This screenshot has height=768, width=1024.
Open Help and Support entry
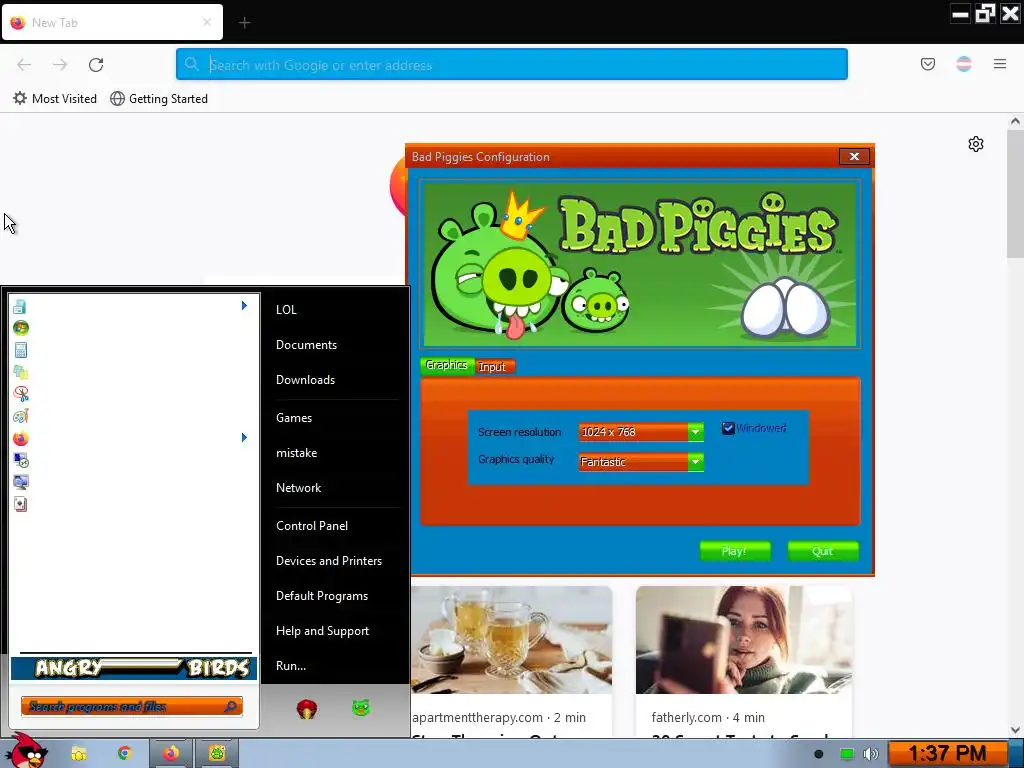322,631
